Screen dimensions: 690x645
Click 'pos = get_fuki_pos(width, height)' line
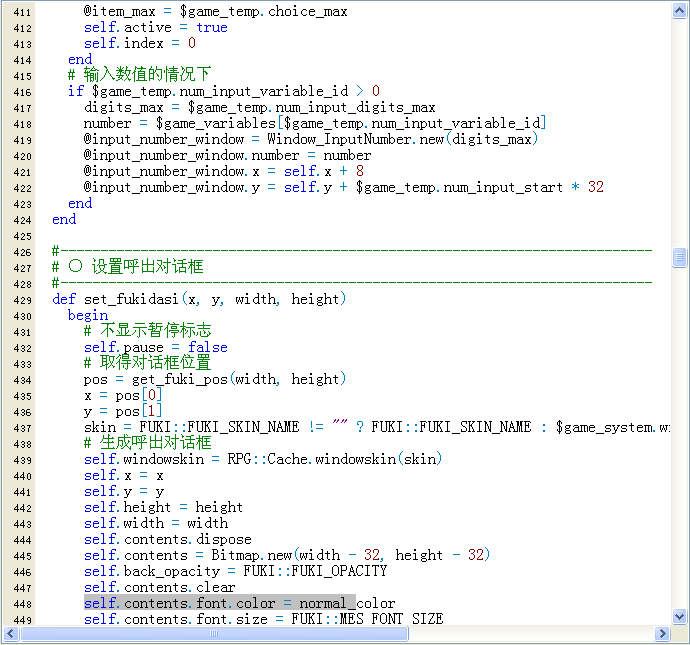[215, 379]
